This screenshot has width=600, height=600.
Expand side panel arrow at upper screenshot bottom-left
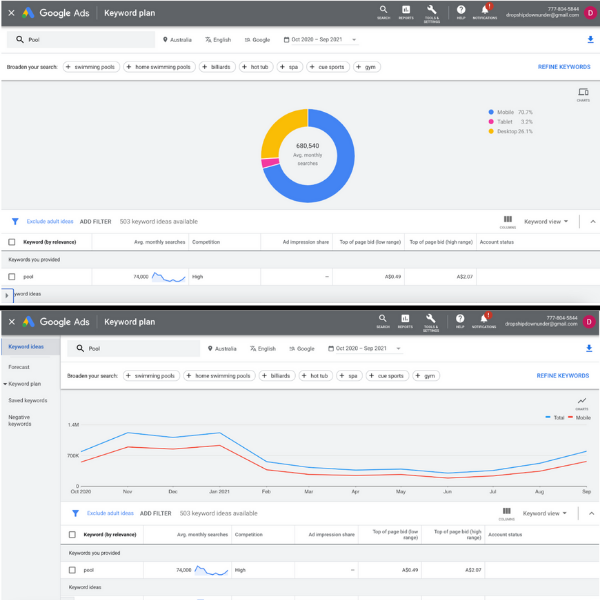tap(7, 295)
